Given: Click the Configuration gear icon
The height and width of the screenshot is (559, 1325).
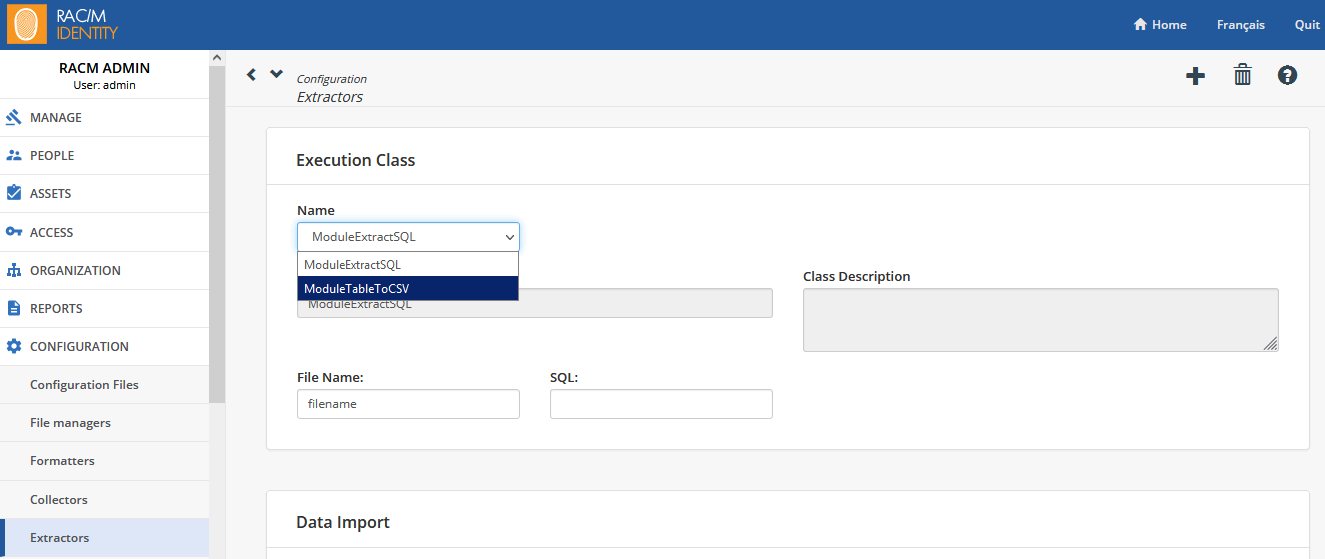Looking at the screenshot, I should pyautogui.click(x=14, y=346).
